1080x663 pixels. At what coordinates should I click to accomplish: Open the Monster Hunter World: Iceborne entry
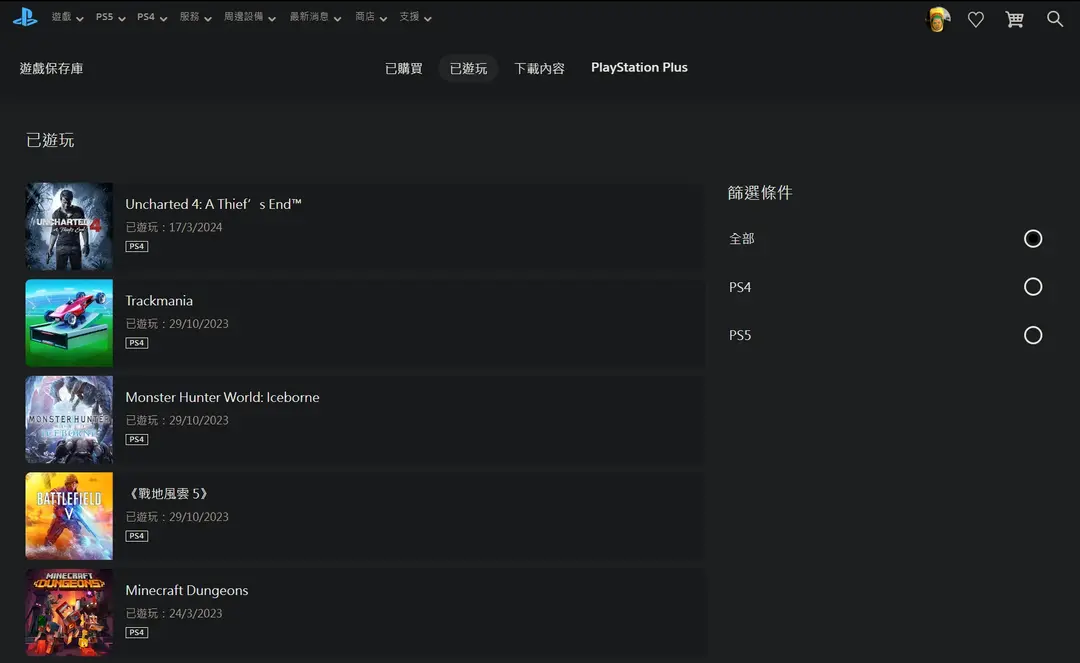pyautogui.click(x=222, y=397)
